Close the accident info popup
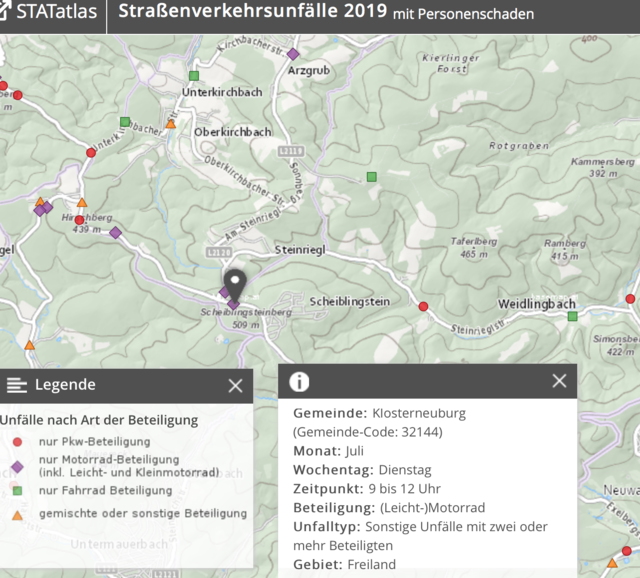The width and height of the screenshot is (640, 578). [x=559, y=381]
